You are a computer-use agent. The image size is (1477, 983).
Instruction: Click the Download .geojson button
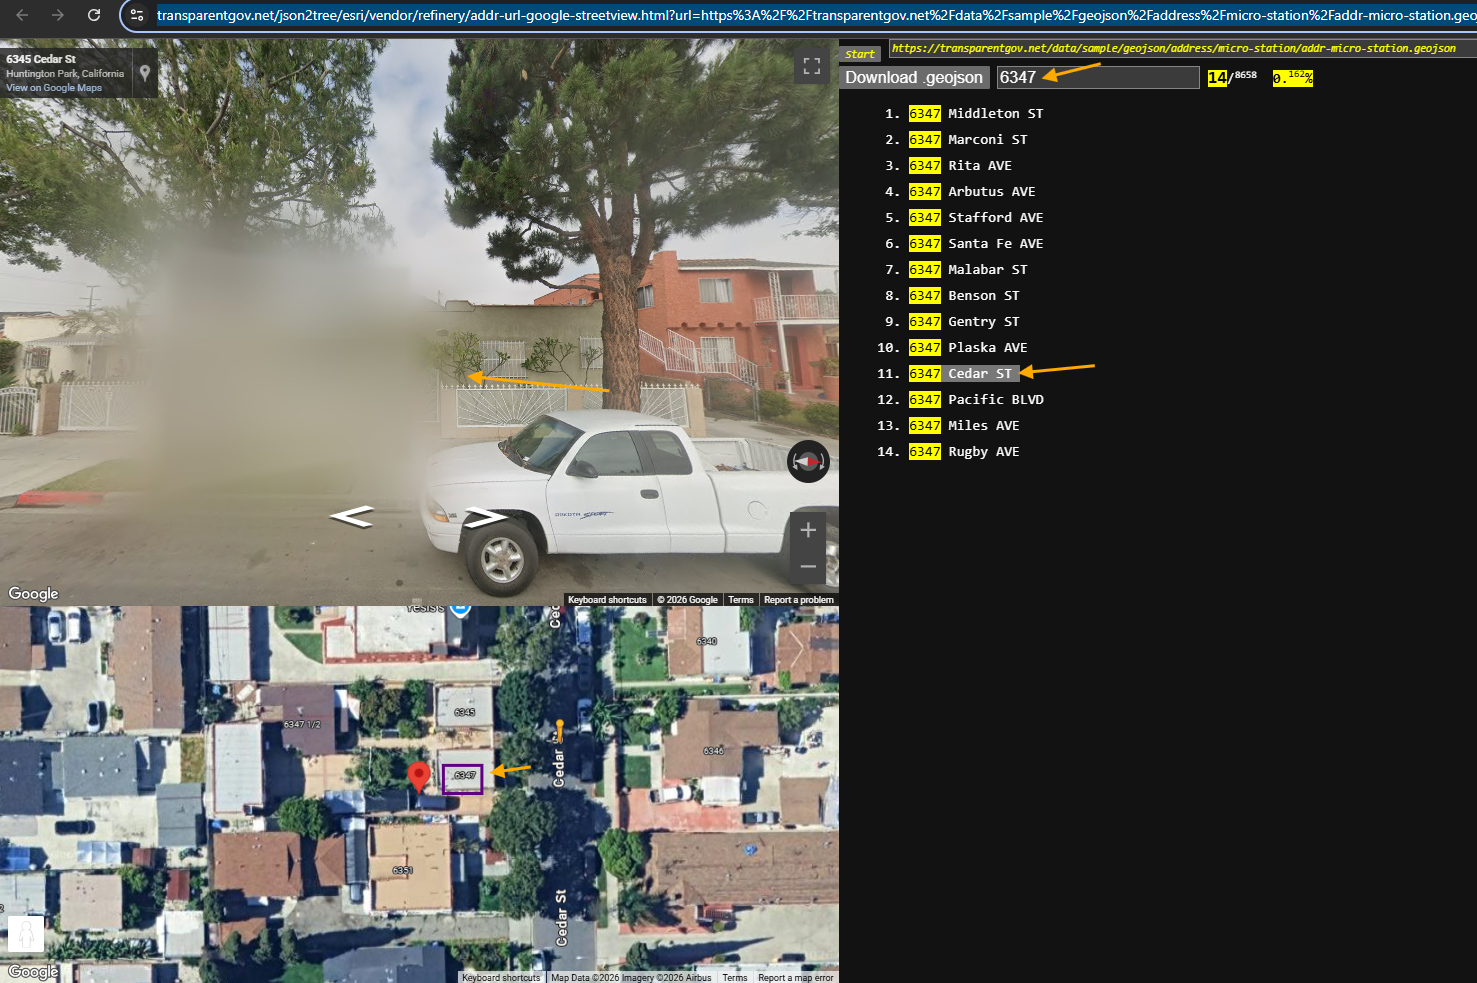914,78
